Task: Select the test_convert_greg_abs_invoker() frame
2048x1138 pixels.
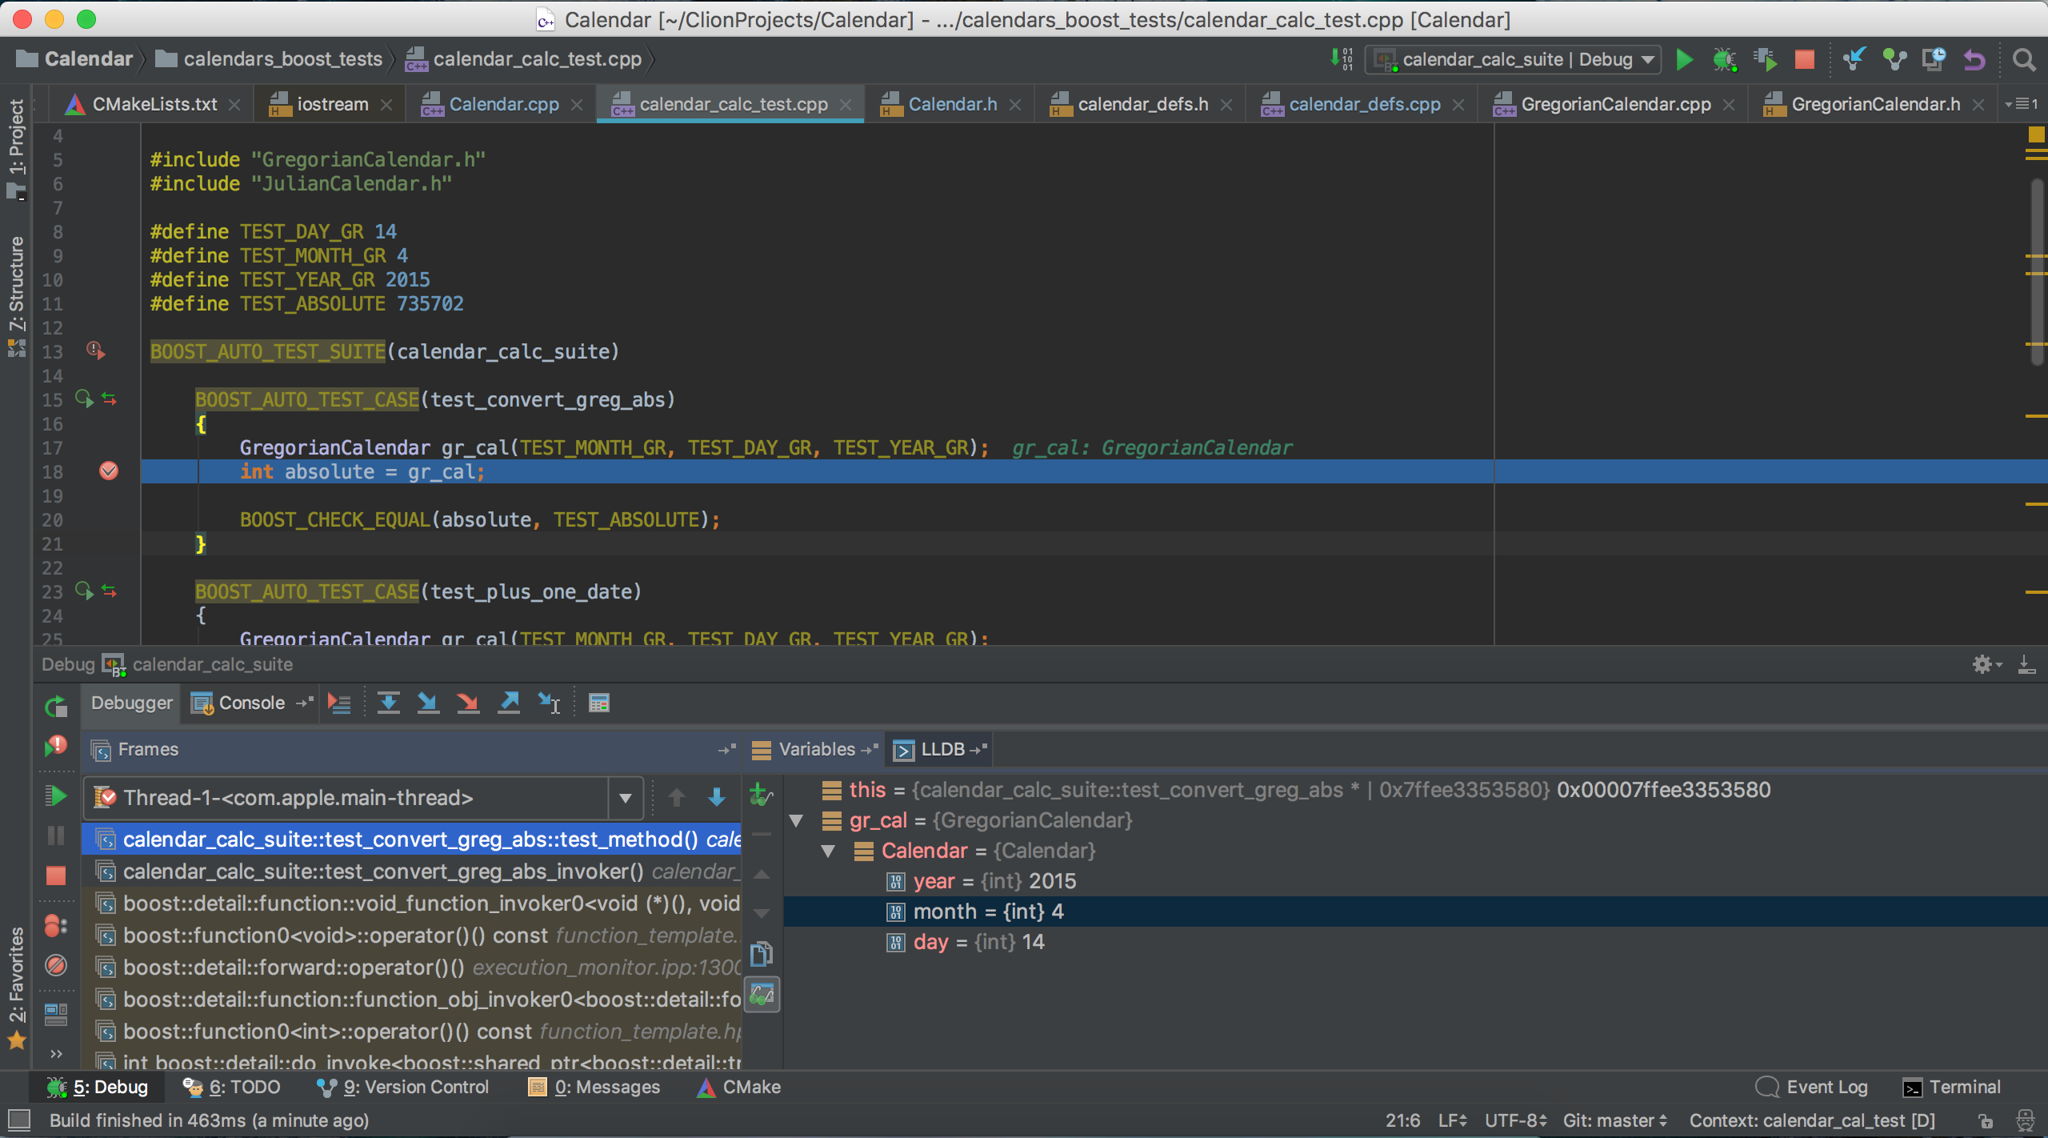Action: coord(412,871)
